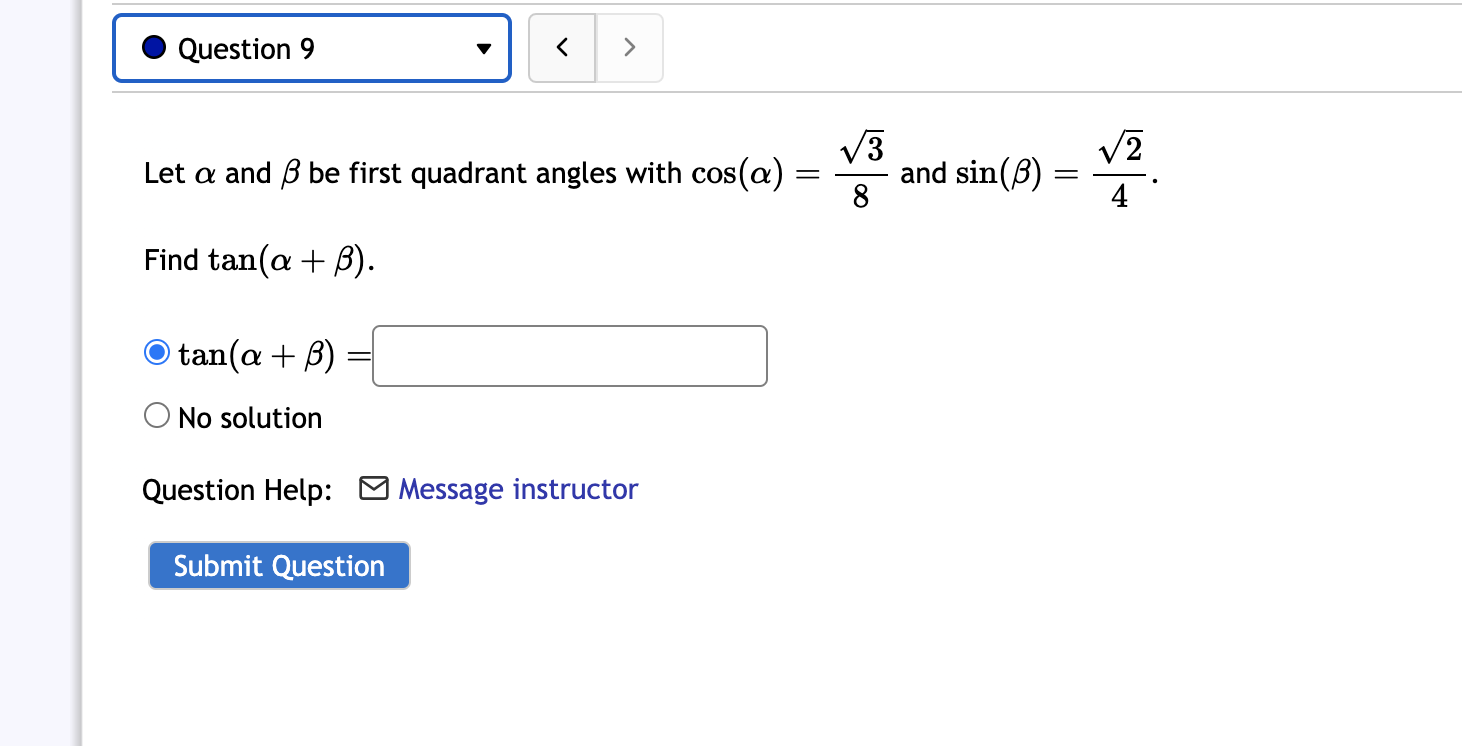Click the envelope icon next to Message instructor

[x=373, y=488]
